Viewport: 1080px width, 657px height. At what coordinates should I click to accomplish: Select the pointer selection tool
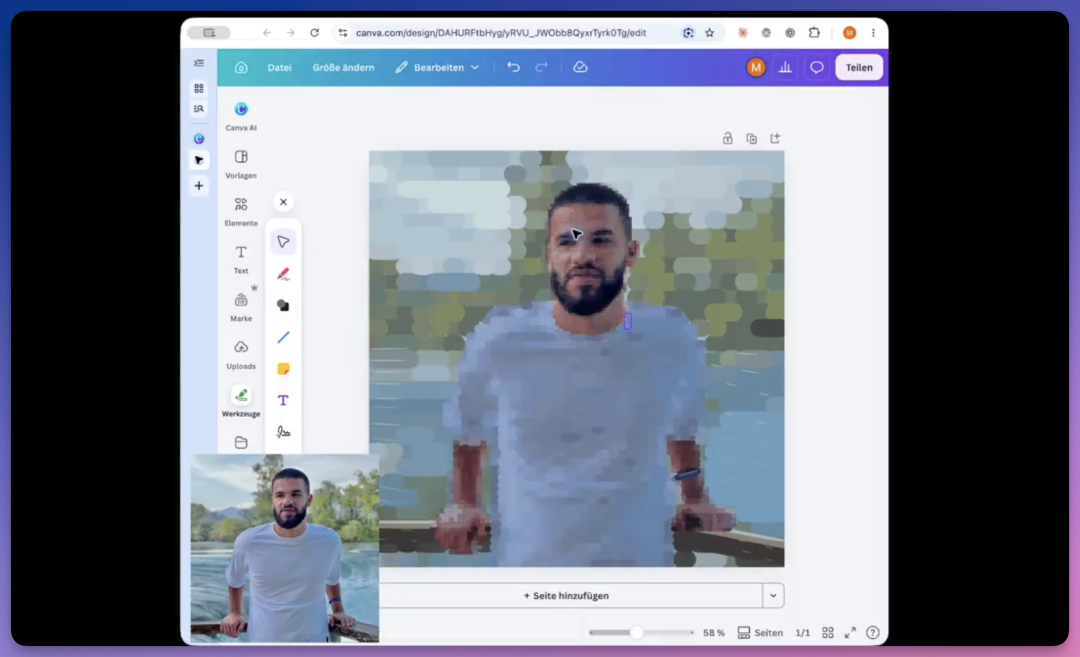[283, 242]
